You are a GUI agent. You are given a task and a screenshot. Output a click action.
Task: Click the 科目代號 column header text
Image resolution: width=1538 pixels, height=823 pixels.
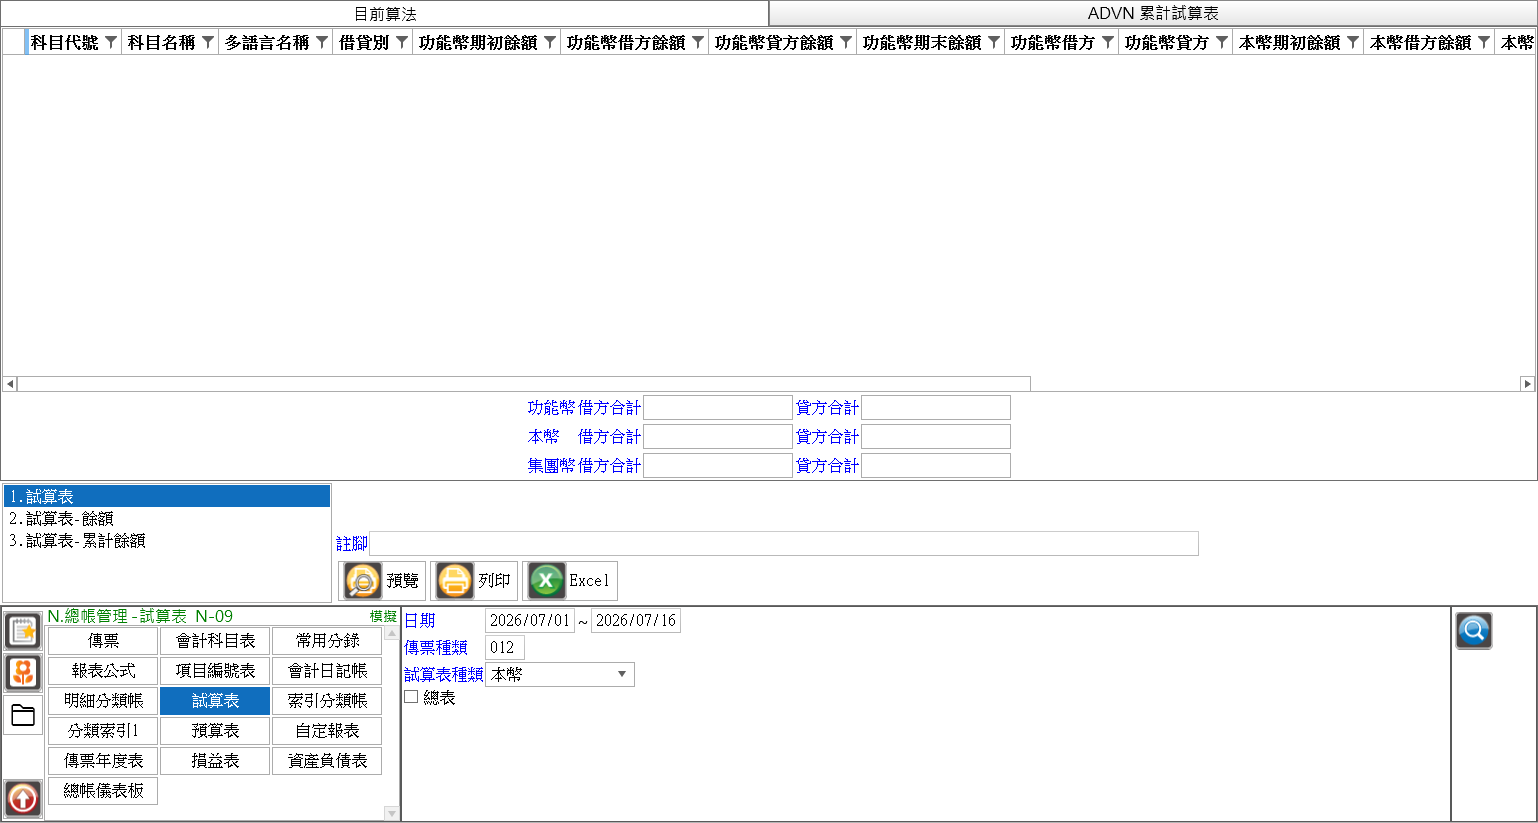point(65,42)
